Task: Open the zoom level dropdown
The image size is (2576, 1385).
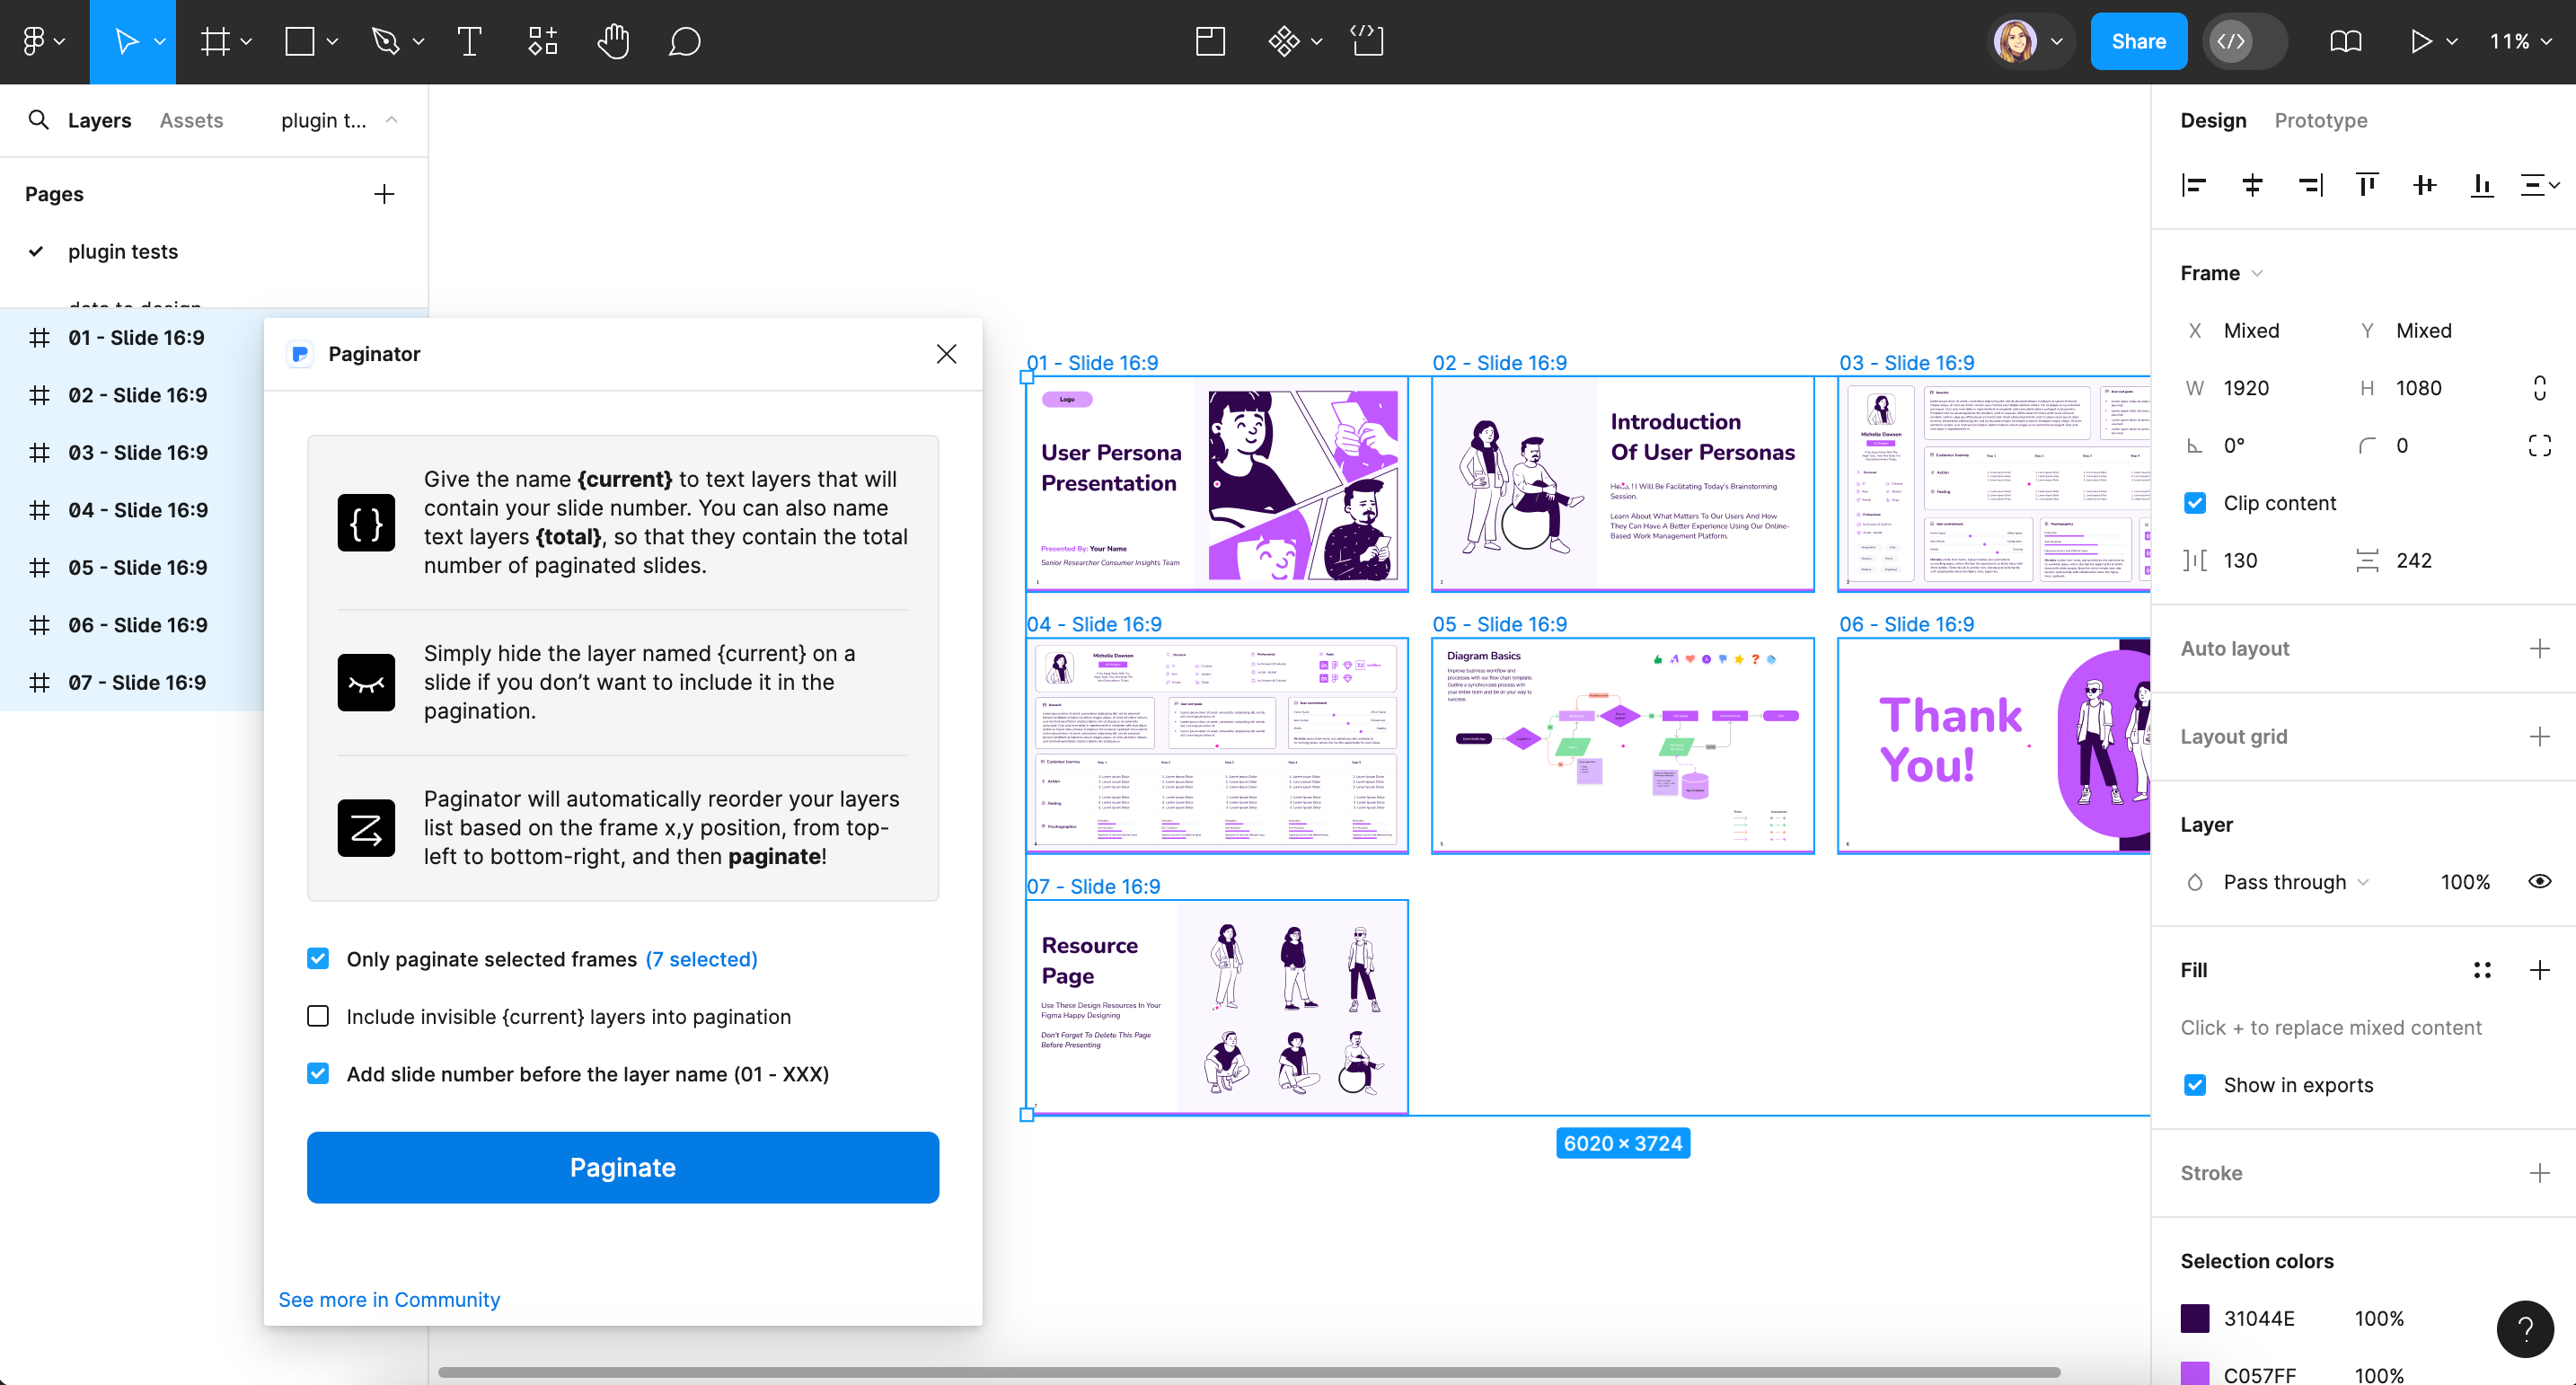Action: (2520, 41)
